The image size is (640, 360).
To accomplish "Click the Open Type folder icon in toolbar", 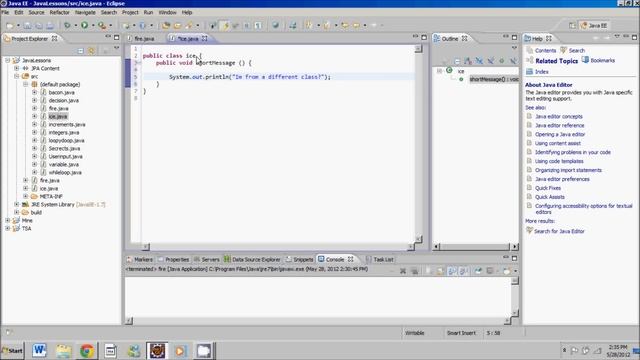I will point(166,25).
